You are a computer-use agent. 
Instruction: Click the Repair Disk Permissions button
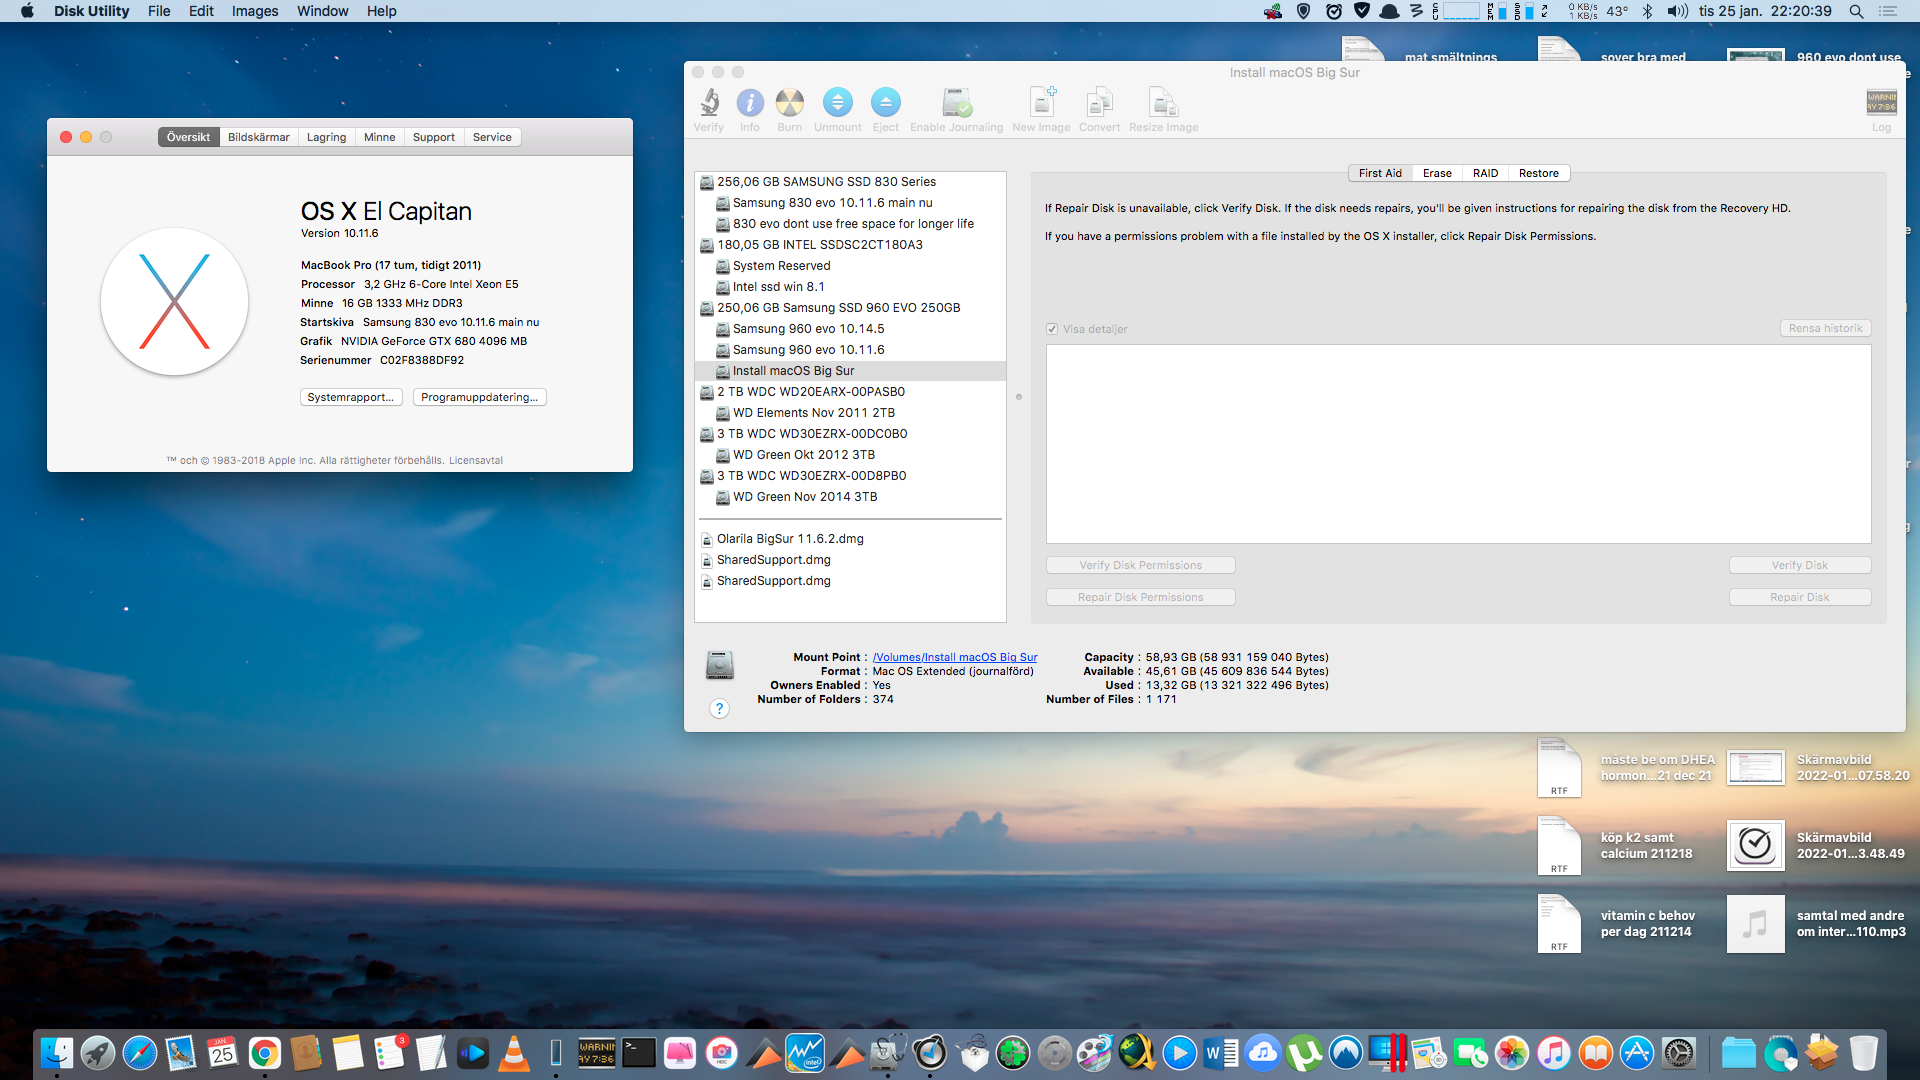[1141, 597]
